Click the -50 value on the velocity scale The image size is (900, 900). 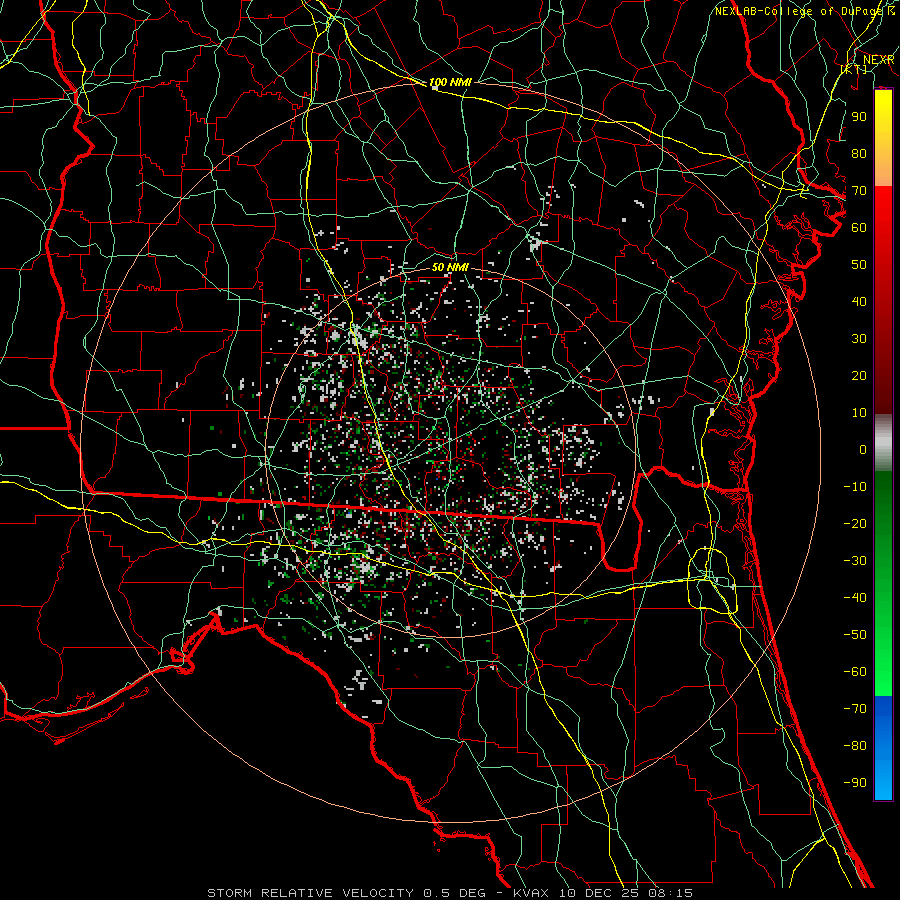855,634
